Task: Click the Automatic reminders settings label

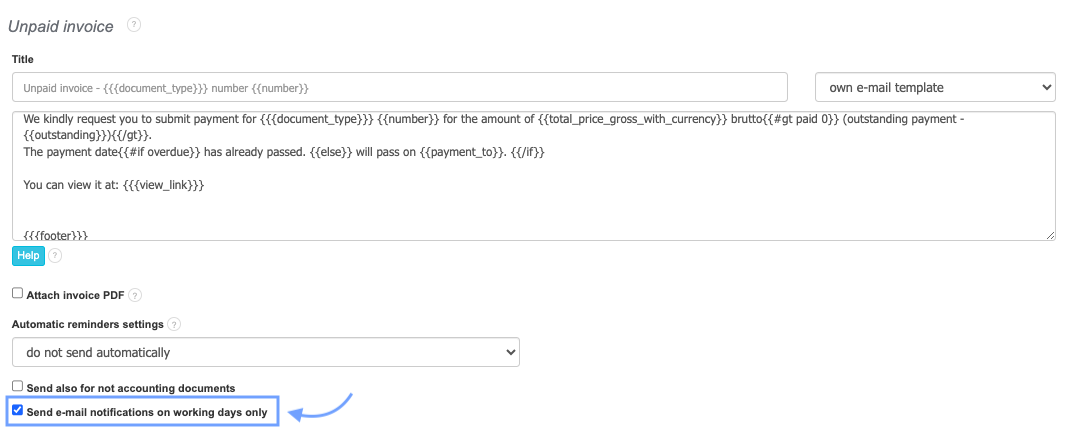Action: (x=87, y=325)
